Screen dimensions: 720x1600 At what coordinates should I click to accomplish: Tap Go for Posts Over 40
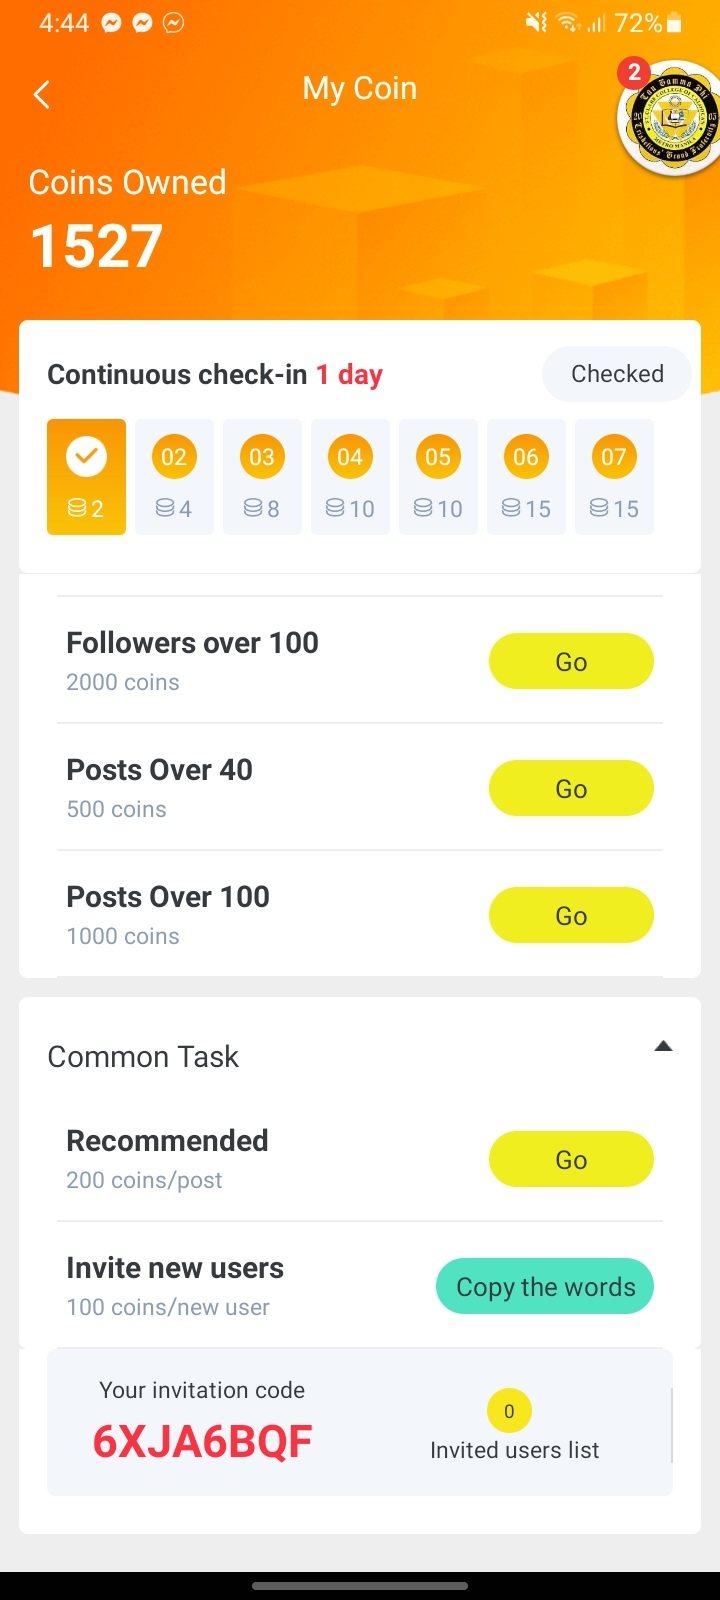click(571, 788)
